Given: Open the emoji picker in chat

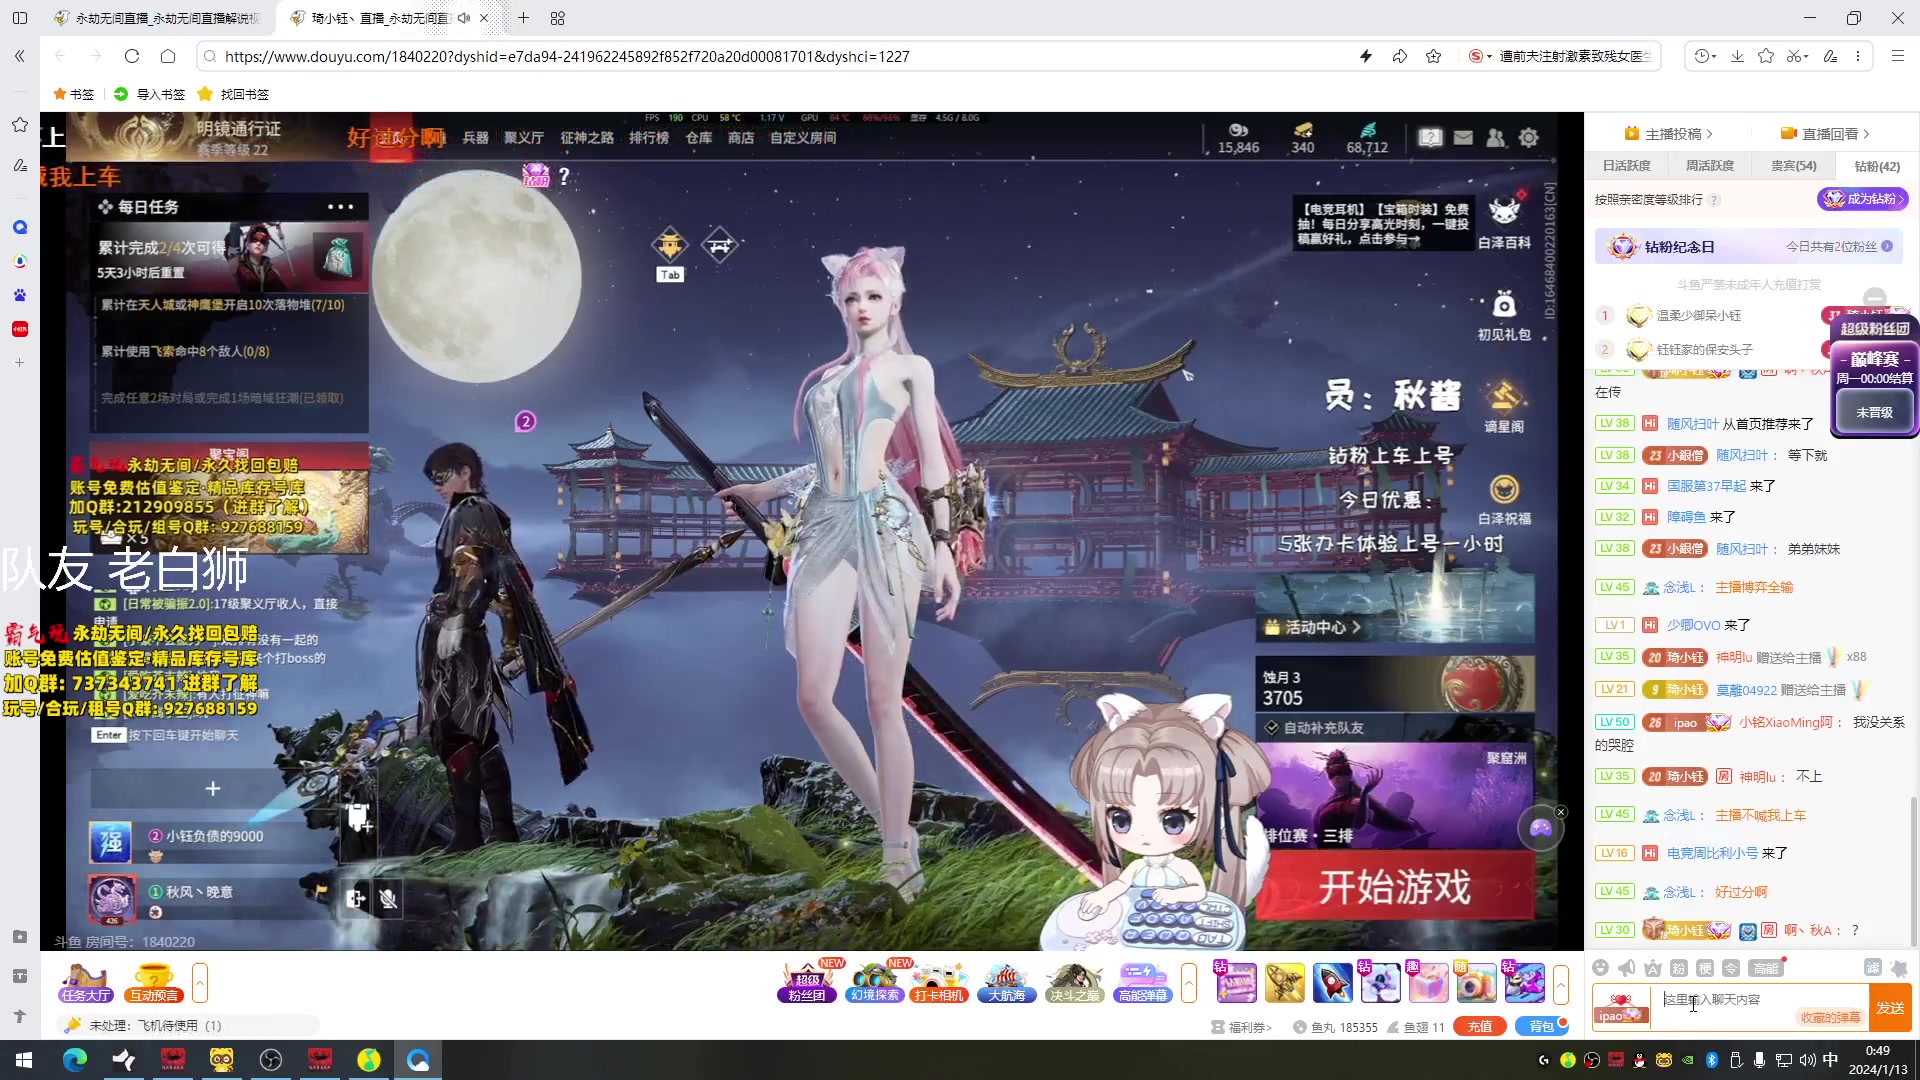Looking at the screenshot, I should click(1600, 968).
